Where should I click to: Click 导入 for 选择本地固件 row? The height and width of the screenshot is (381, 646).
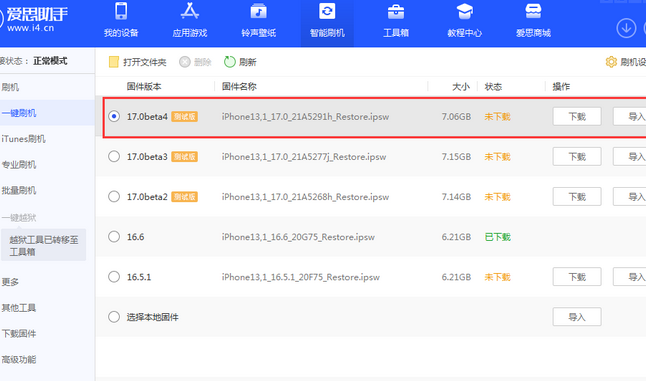577,317
